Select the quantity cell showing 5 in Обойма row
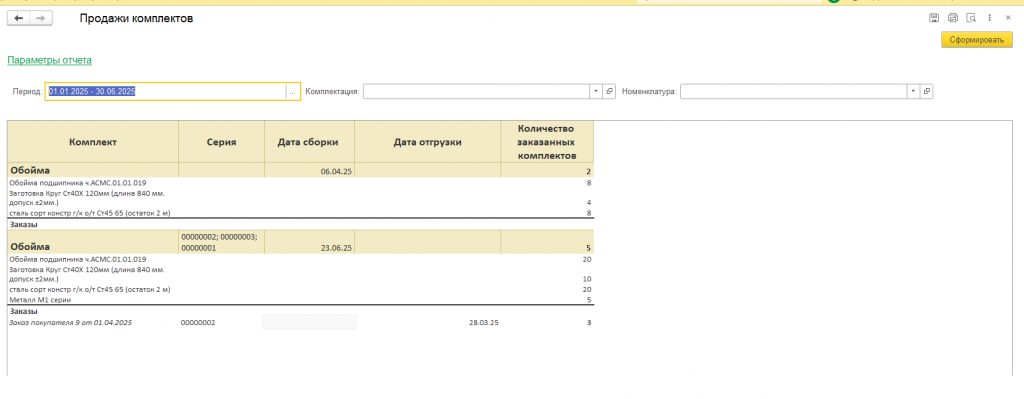Image resolution: width=1024 pixels, height=399 pixels. [547, 242]
